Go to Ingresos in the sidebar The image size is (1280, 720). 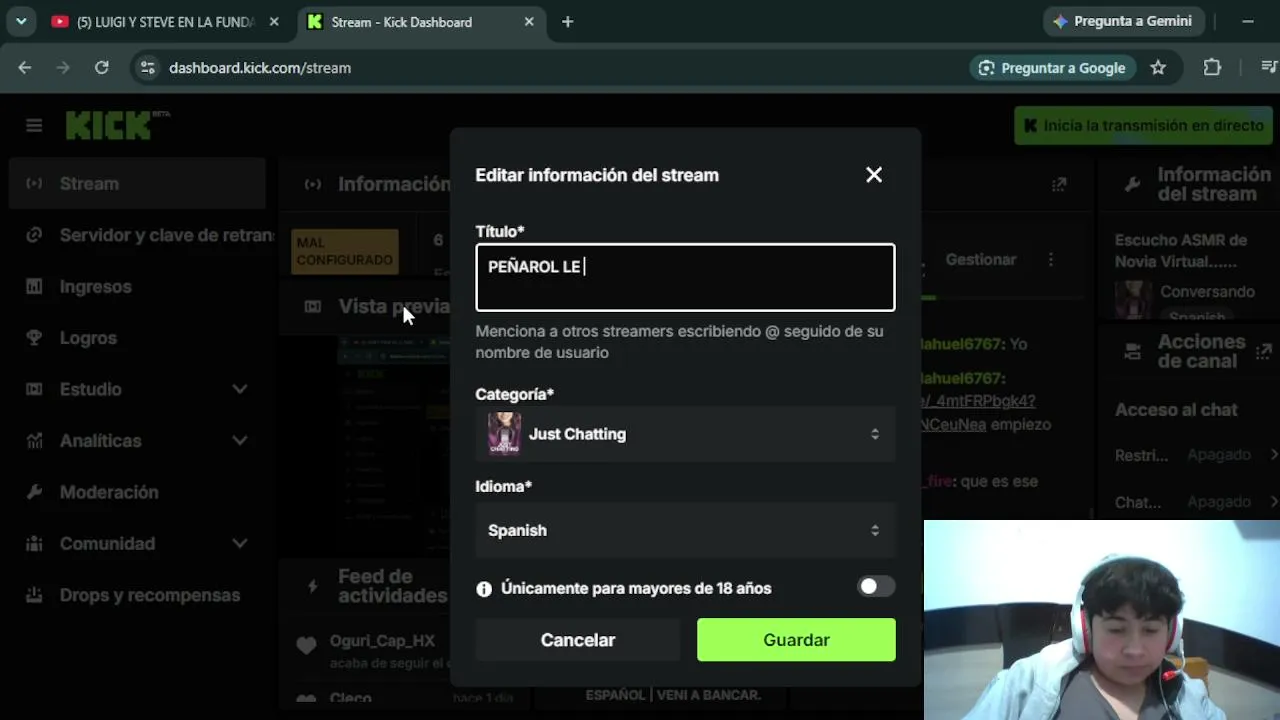pos(137,287)
